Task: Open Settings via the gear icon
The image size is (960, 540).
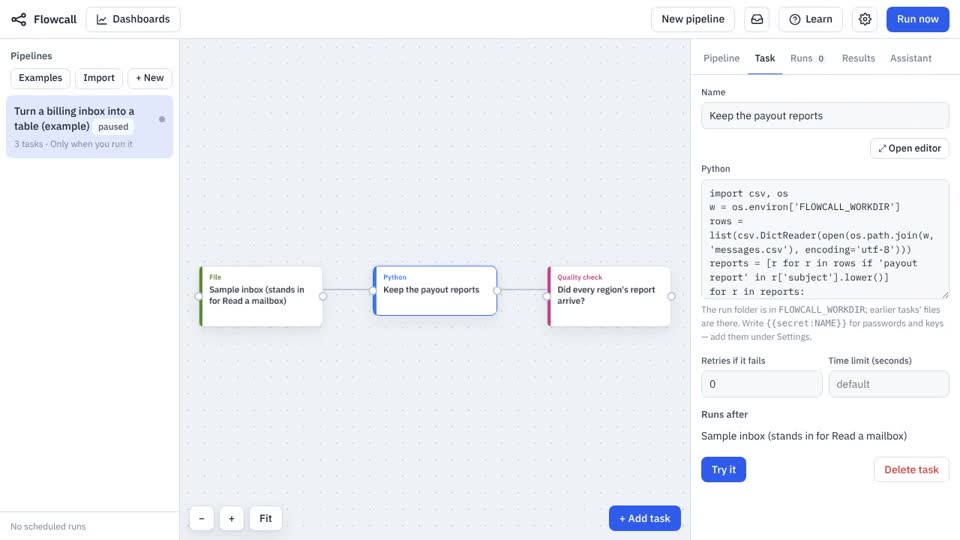Action: click(864, 19)
